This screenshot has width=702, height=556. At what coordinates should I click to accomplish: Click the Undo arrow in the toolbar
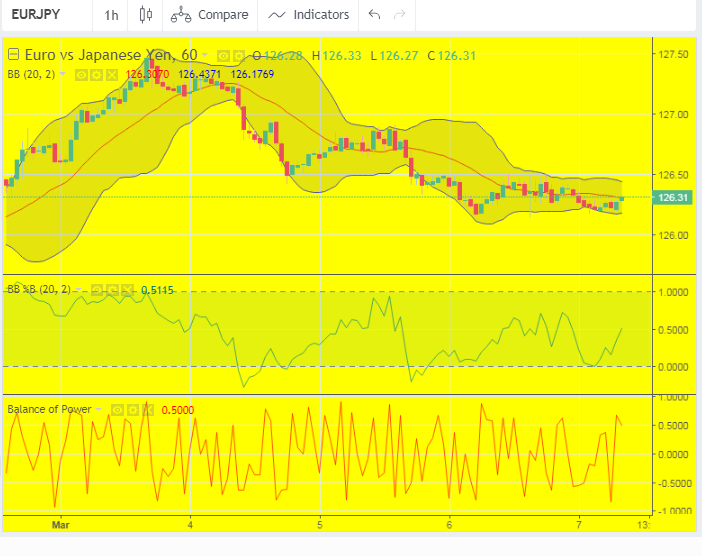pos(375,15)
